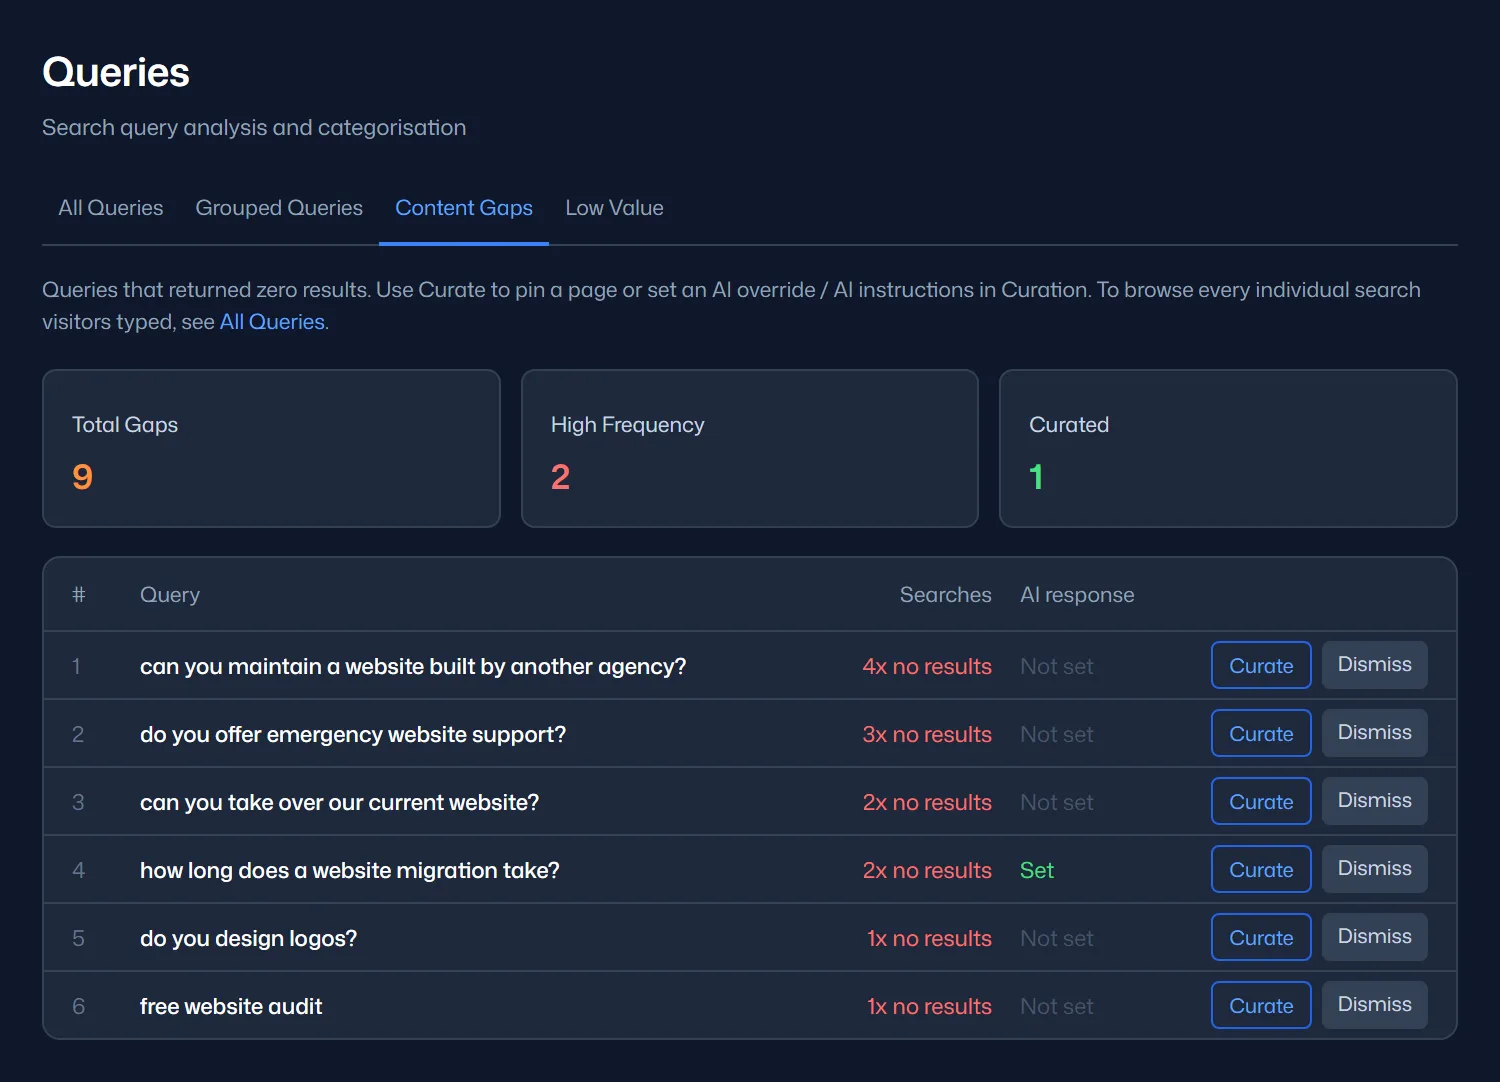Dismiss the 'take over our current website' query

coord(1374,801)
